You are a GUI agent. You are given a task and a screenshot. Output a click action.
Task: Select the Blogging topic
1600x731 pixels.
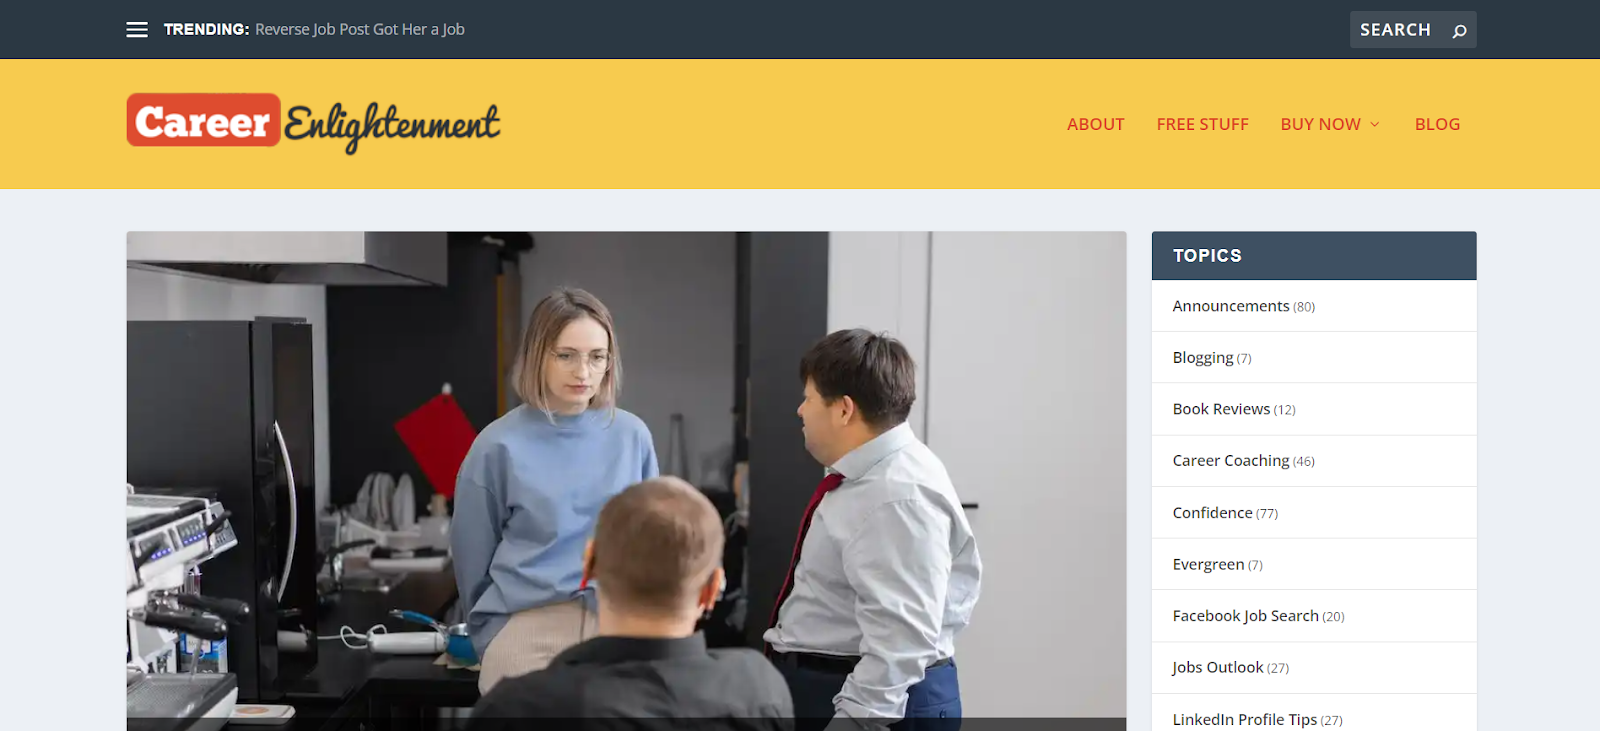coord(1203,358)
